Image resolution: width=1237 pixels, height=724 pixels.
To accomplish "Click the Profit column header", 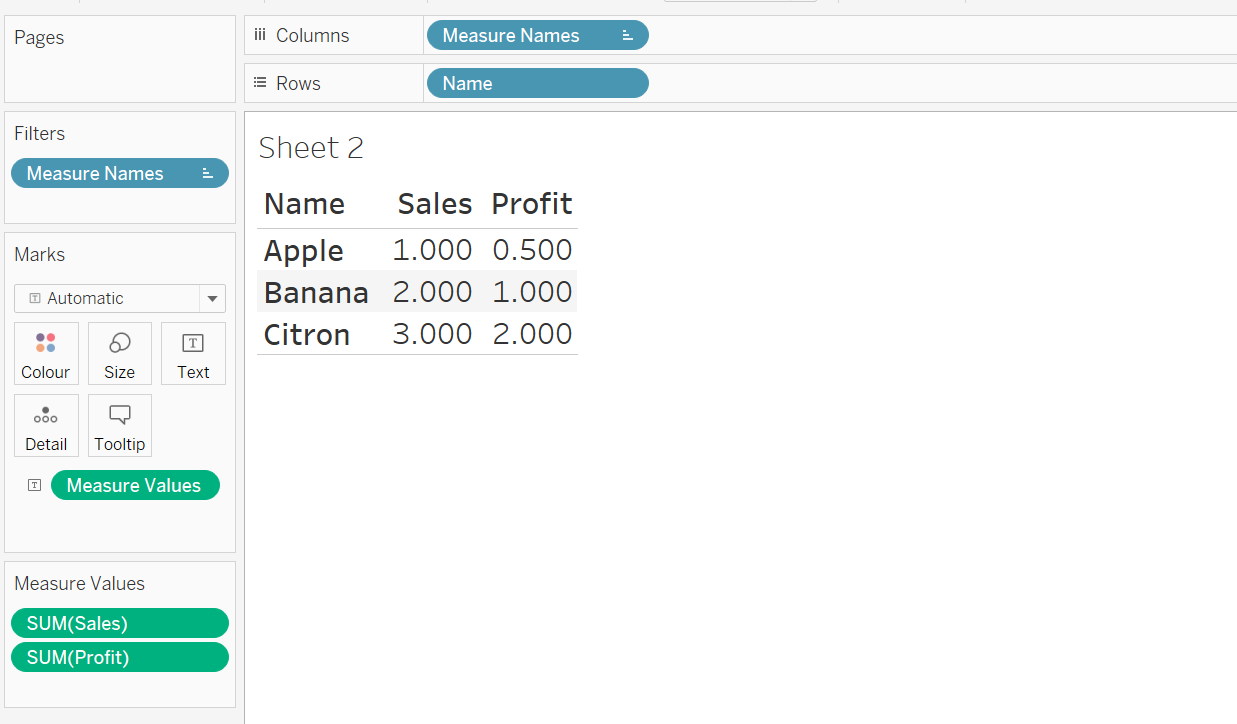I will pyautogui.click(x=531, y=204).
